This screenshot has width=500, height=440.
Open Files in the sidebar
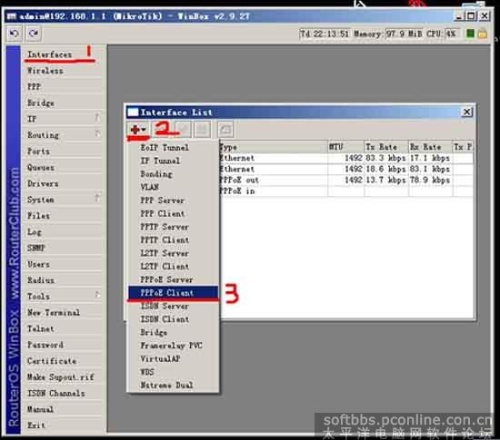coord(38,216)
